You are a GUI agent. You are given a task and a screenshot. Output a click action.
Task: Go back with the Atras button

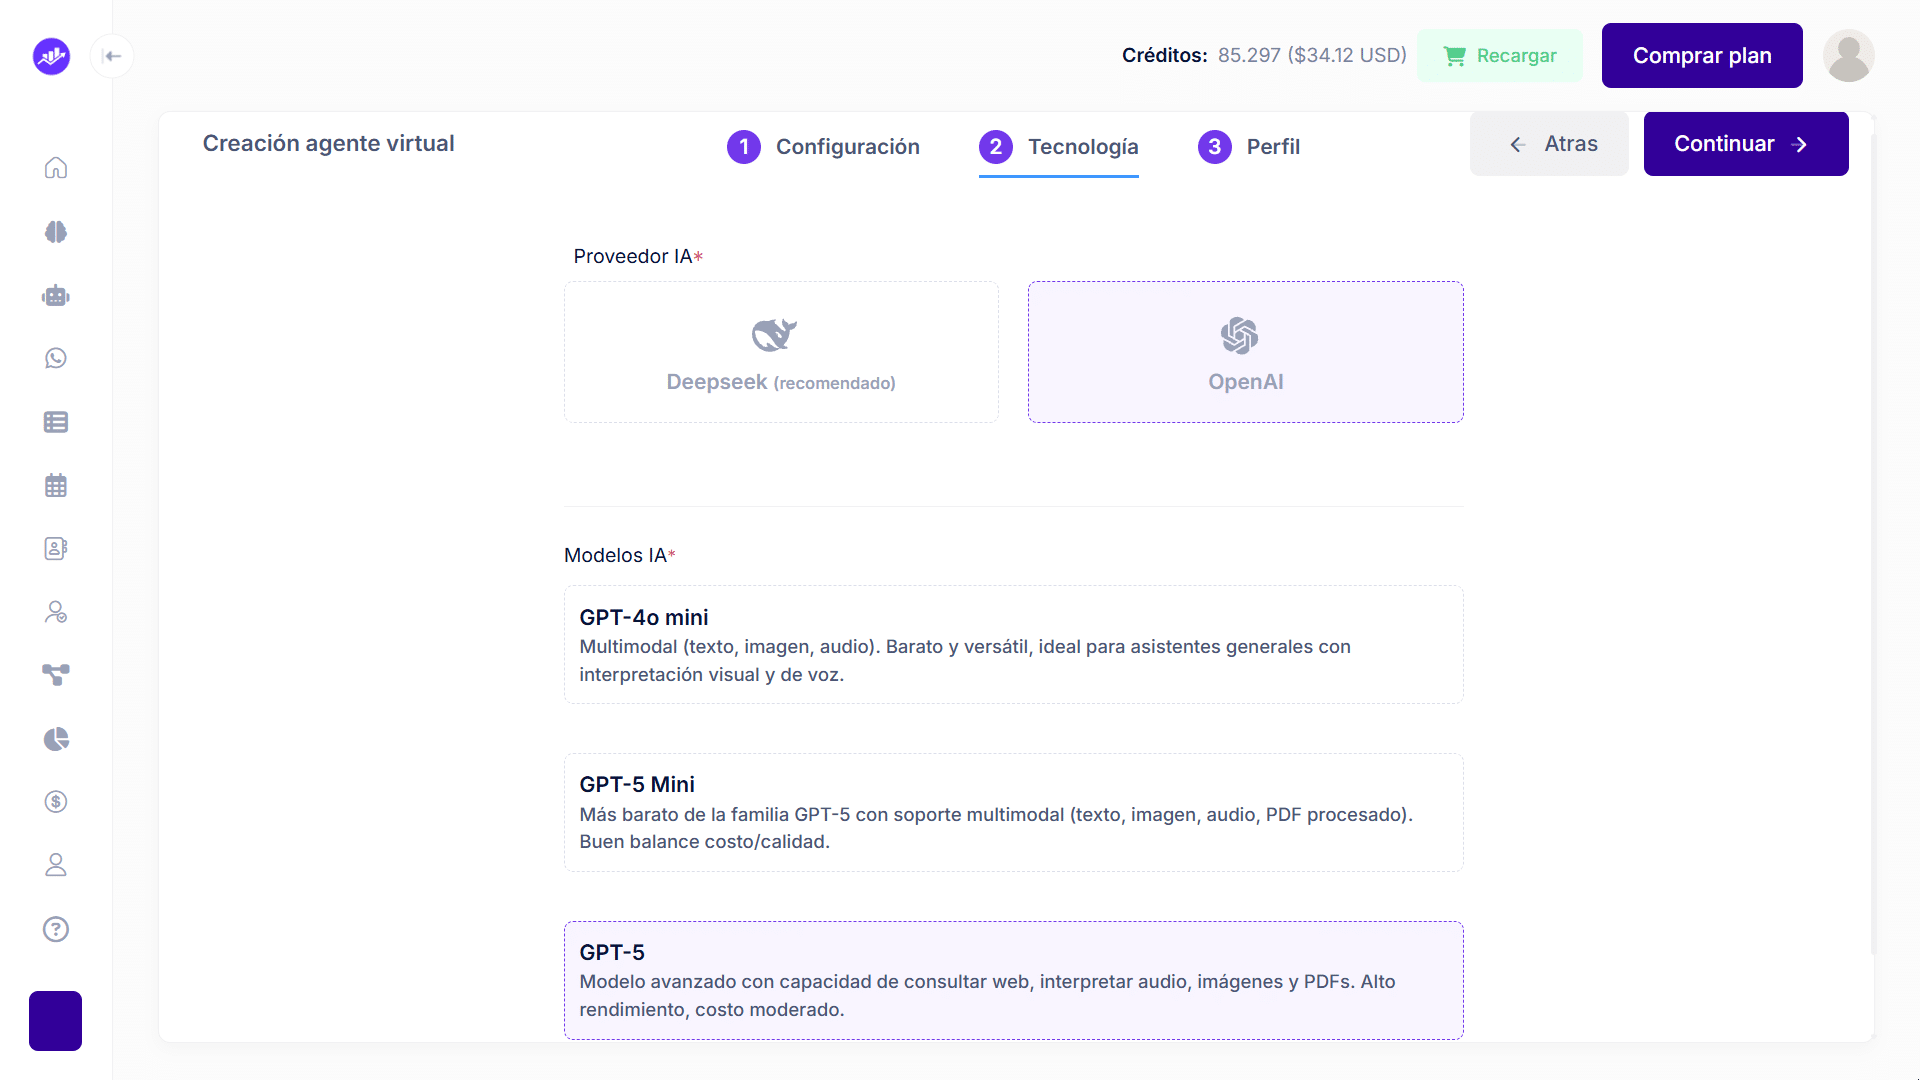[1549, 144]
